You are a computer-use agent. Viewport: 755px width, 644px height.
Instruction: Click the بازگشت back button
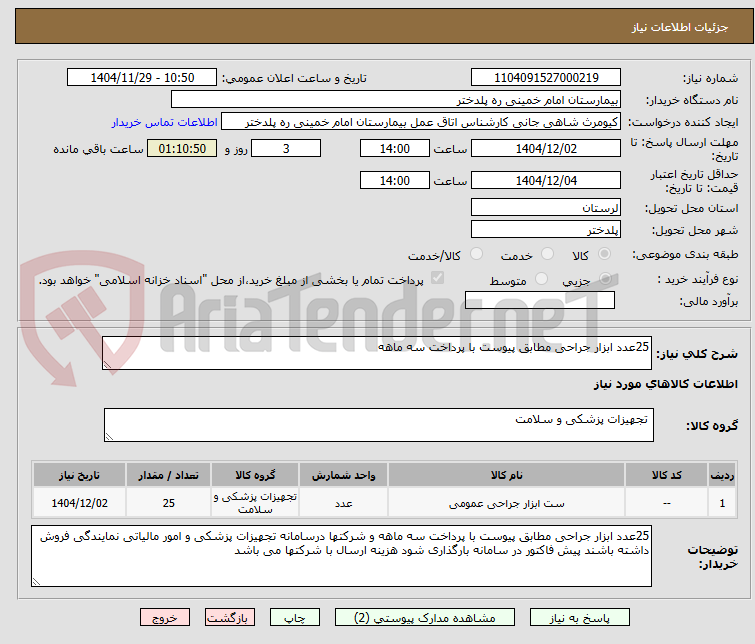point(230,618)
